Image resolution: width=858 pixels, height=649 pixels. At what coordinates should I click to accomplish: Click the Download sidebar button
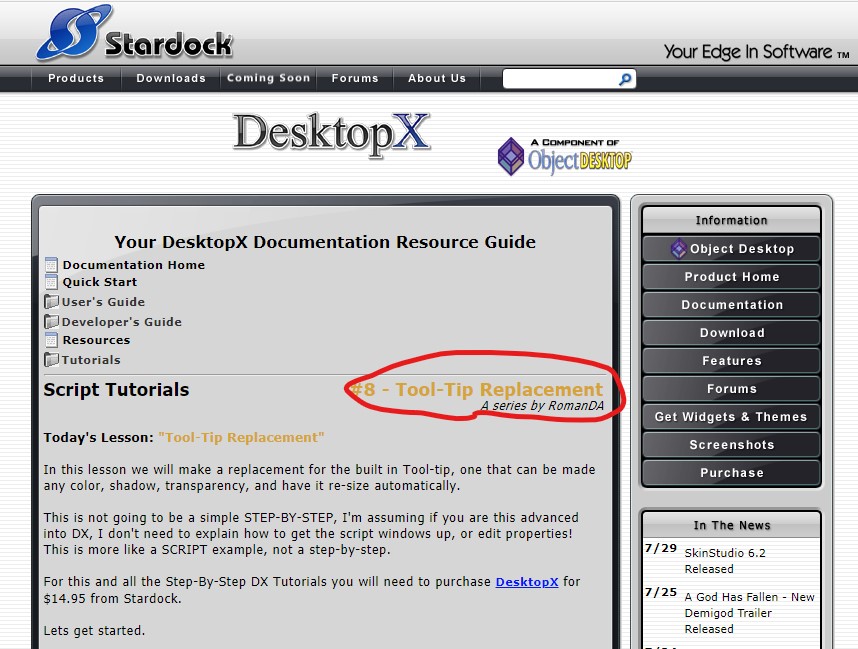pyautogui.click(x=732, y=333)
